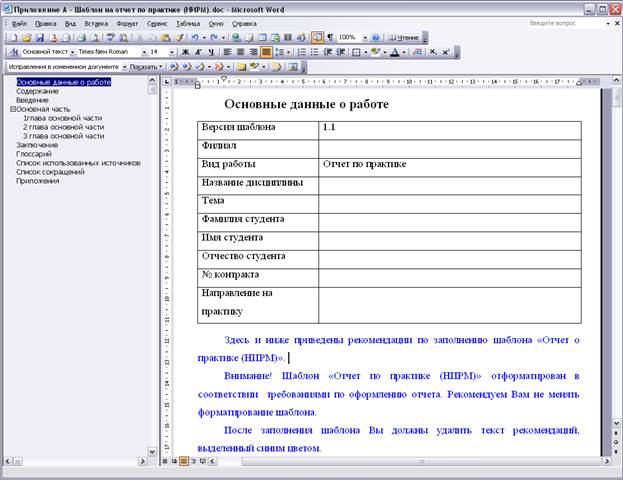Click the Highlight marker icon

(374, 51)
